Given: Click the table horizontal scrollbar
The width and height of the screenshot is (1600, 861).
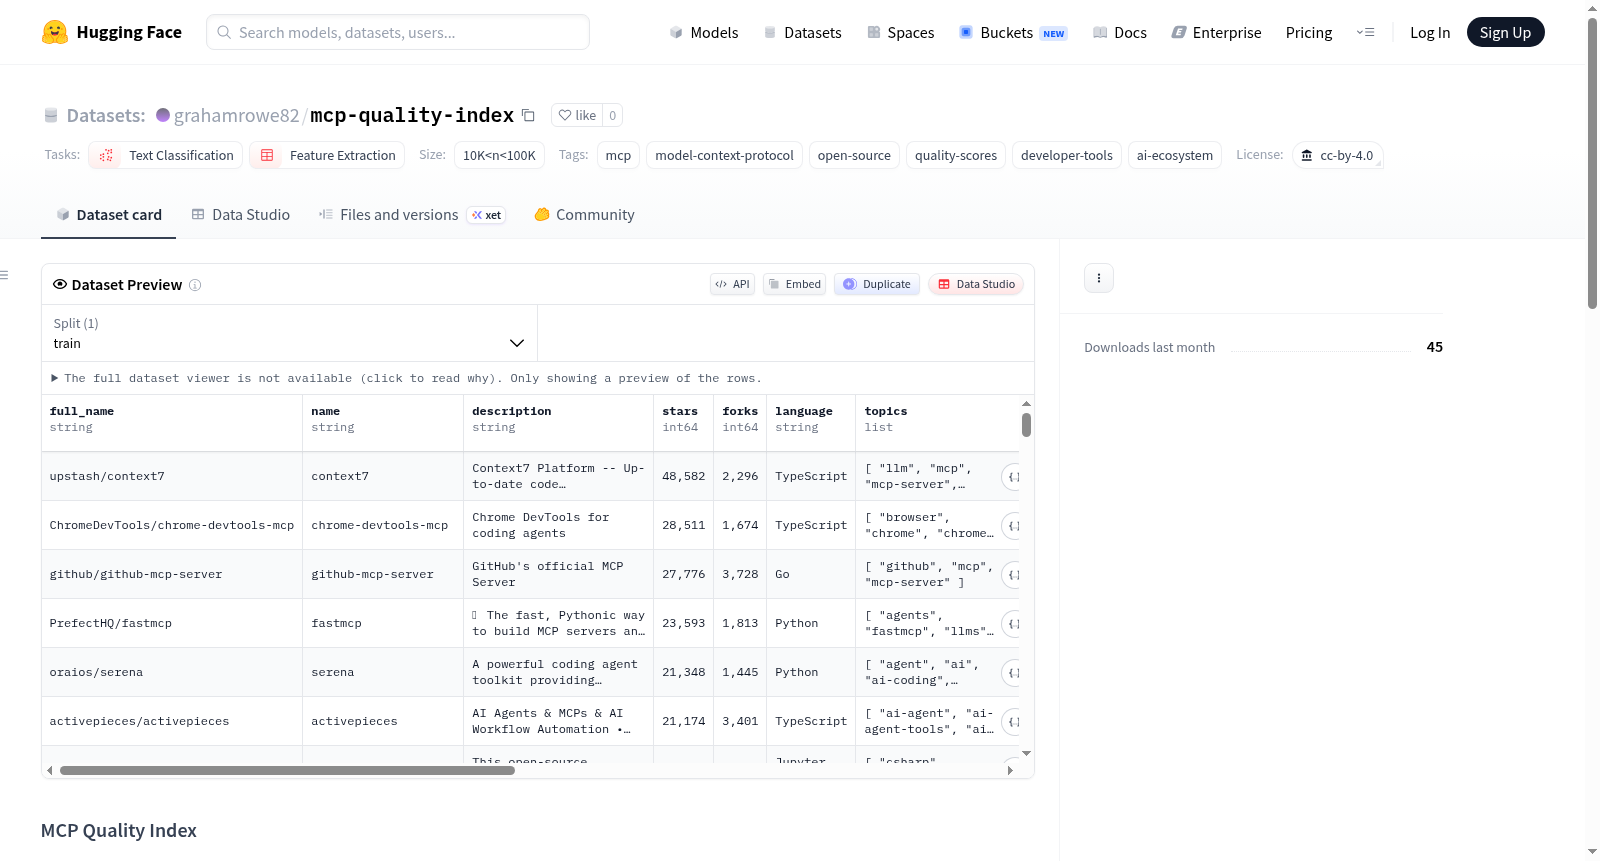Looking at the screenshot, I should click(287, 771).
